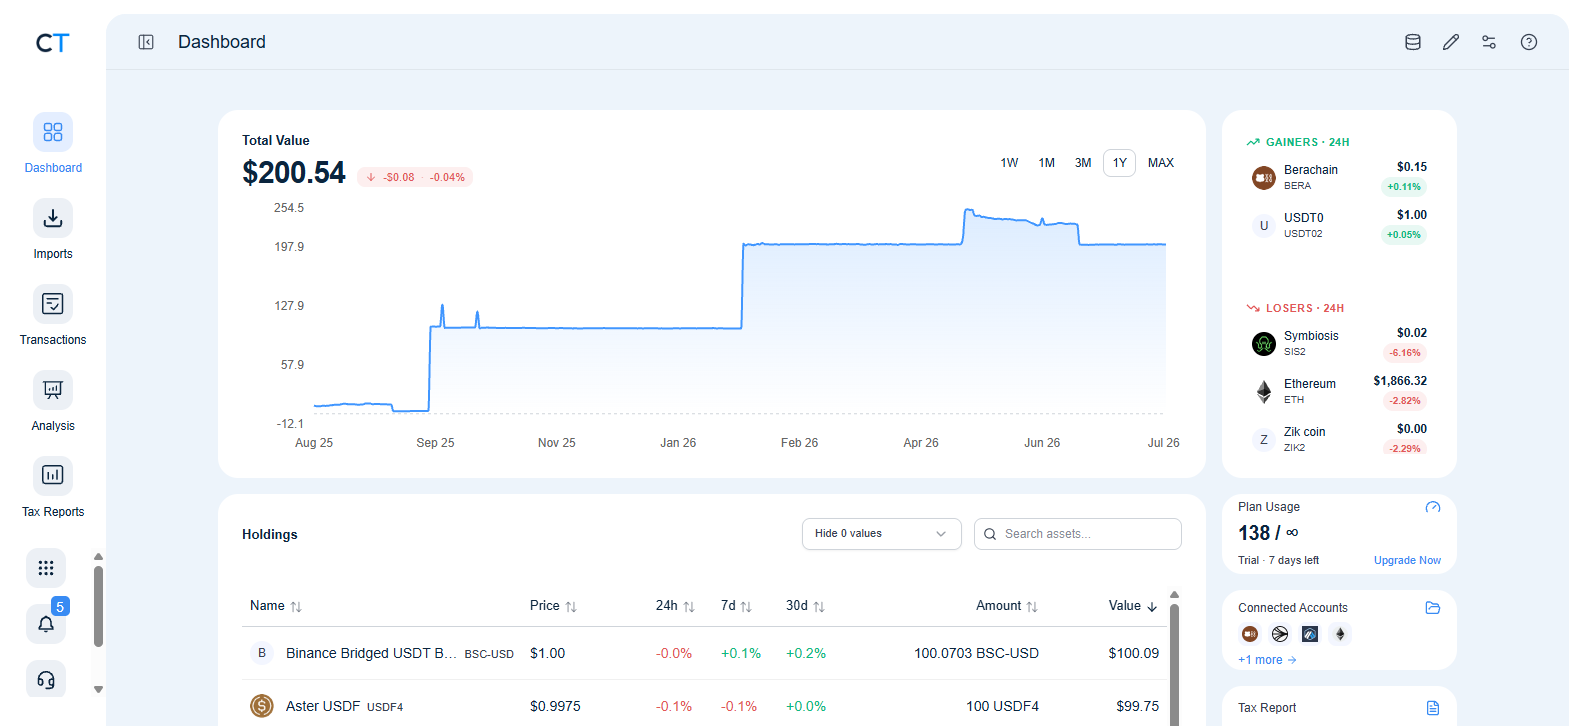Open the apps grid icon
This screenshot has width=1569, height=726.
46,568
